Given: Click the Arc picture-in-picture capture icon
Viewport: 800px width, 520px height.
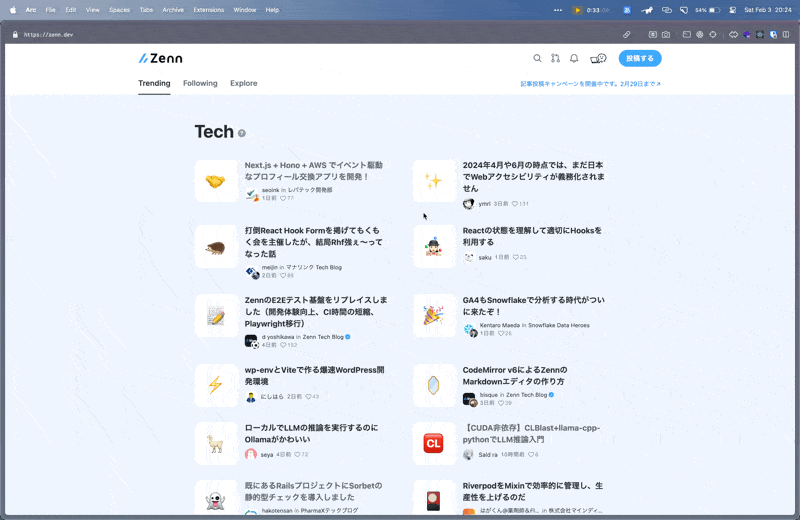Looking at the screenshot, I should coord(653,35).
